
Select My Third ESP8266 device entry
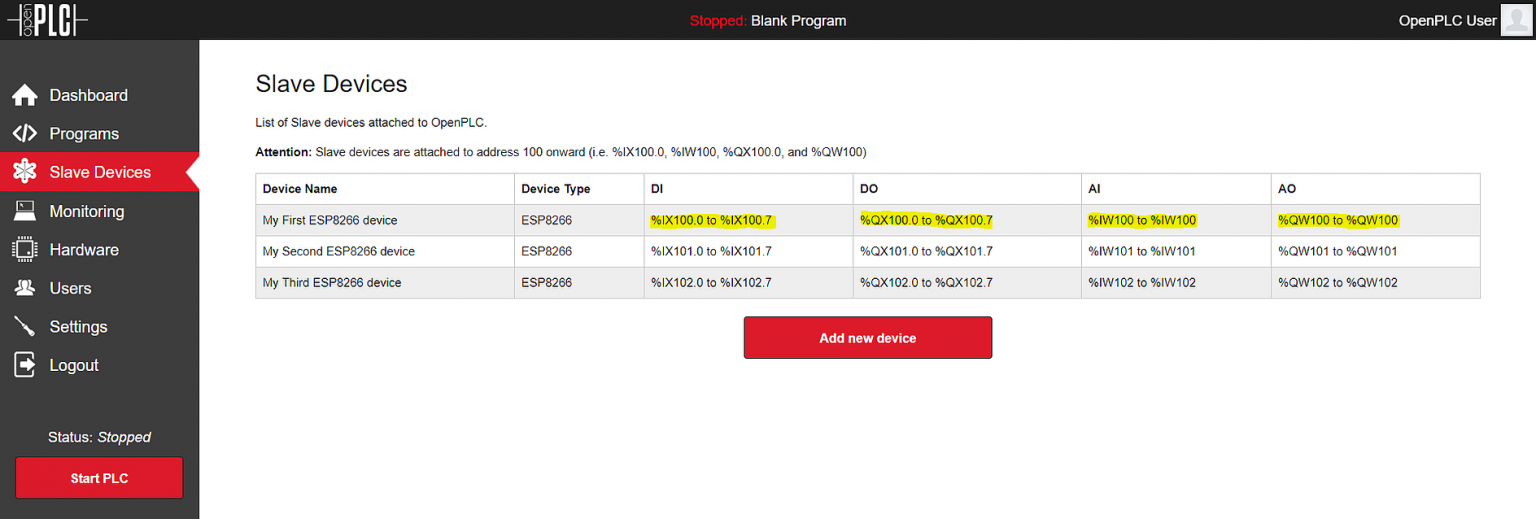(331, 283)
